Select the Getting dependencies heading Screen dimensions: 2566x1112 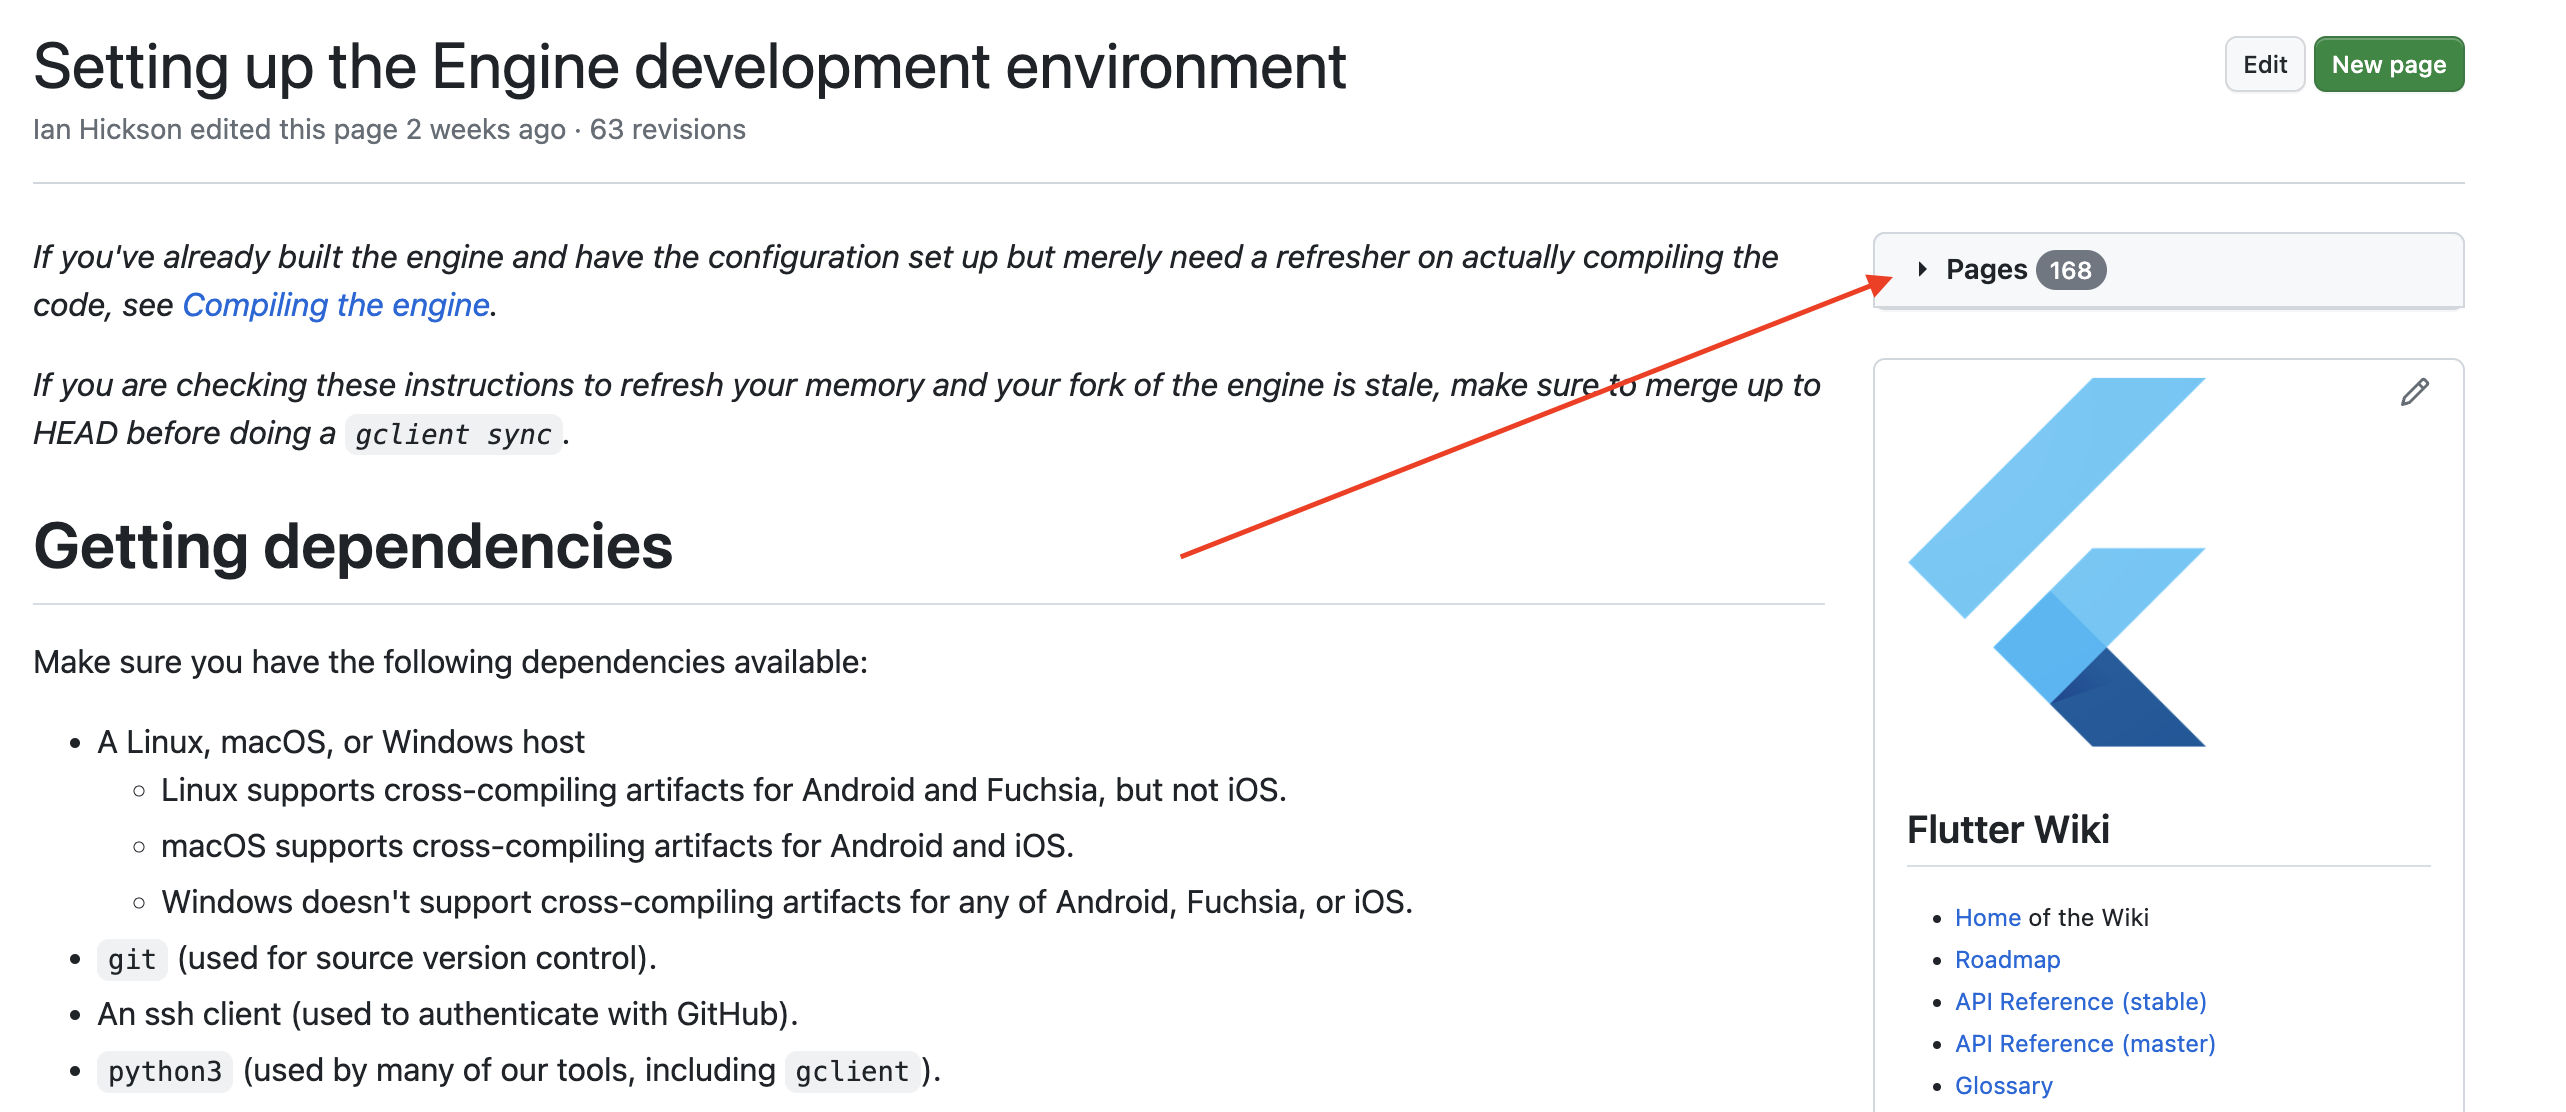point(354,546)
